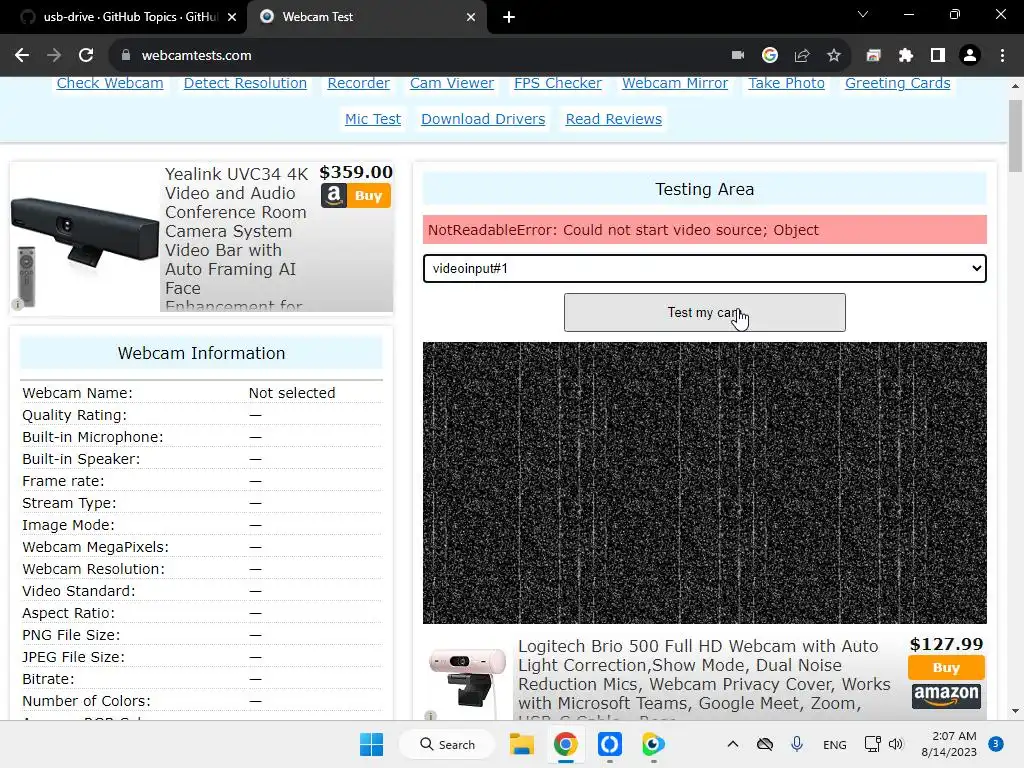This screenshot has height=768, width=1024.
Task: Click the cloud sync tray icon
Action: (x=765, y=744)
